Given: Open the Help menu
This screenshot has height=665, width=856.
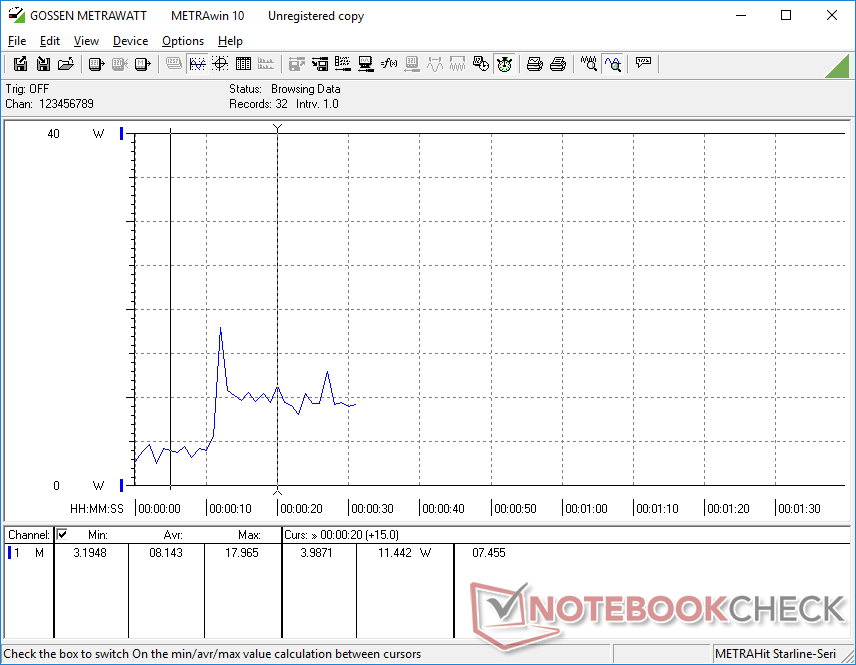Looking at the screenshot, I should [230, 41].
